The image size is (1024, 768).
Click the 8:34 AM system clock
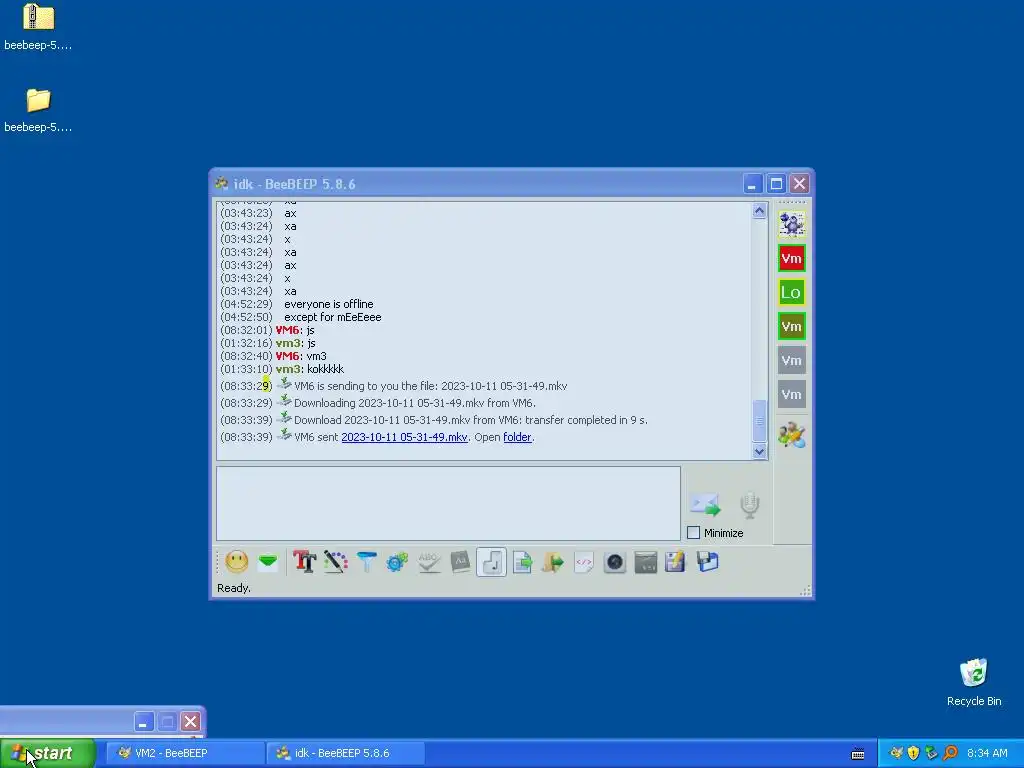point(987,753)
